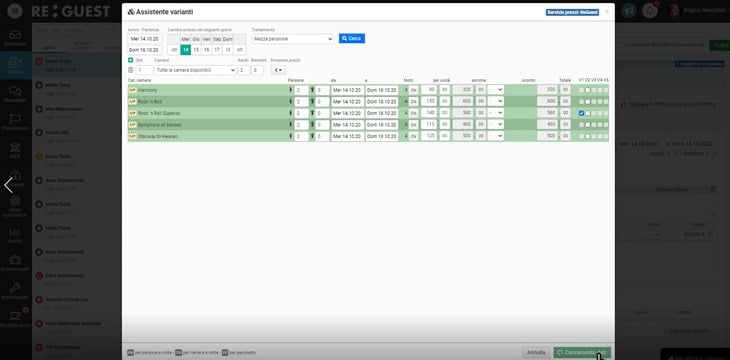Click the Annulla button in the dialog footer
The width and height of the screenshot is (730, 360).
tap(536, 353)
